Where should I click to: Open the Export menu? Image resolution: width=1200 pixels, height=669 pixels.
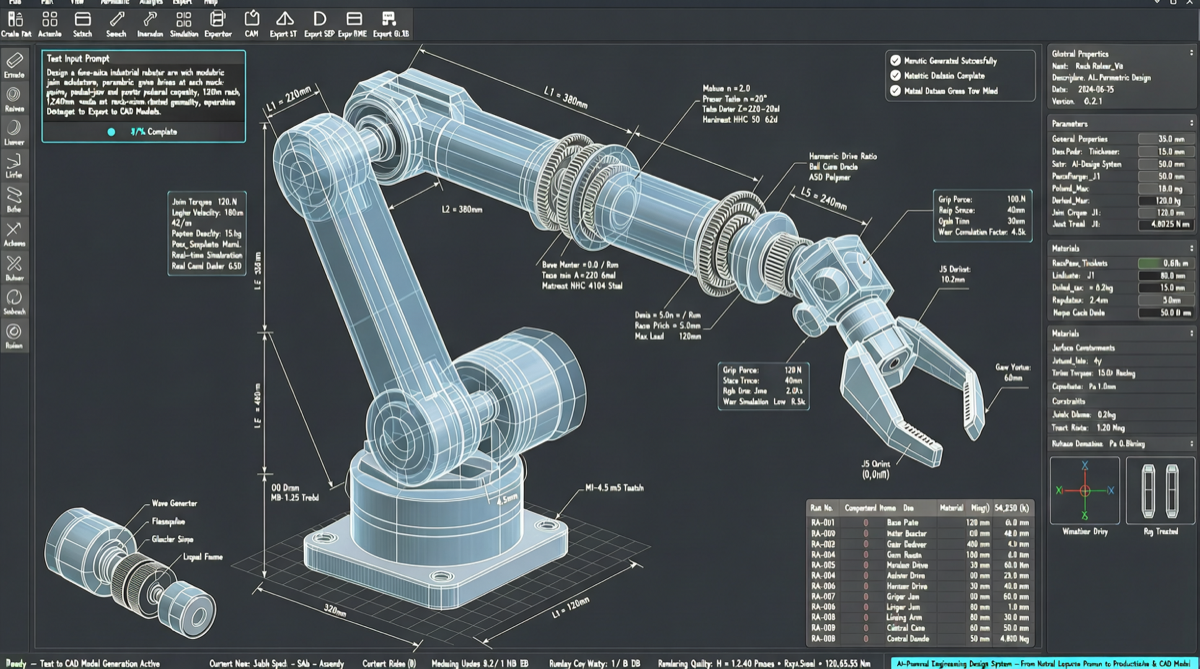pos(181,4)
